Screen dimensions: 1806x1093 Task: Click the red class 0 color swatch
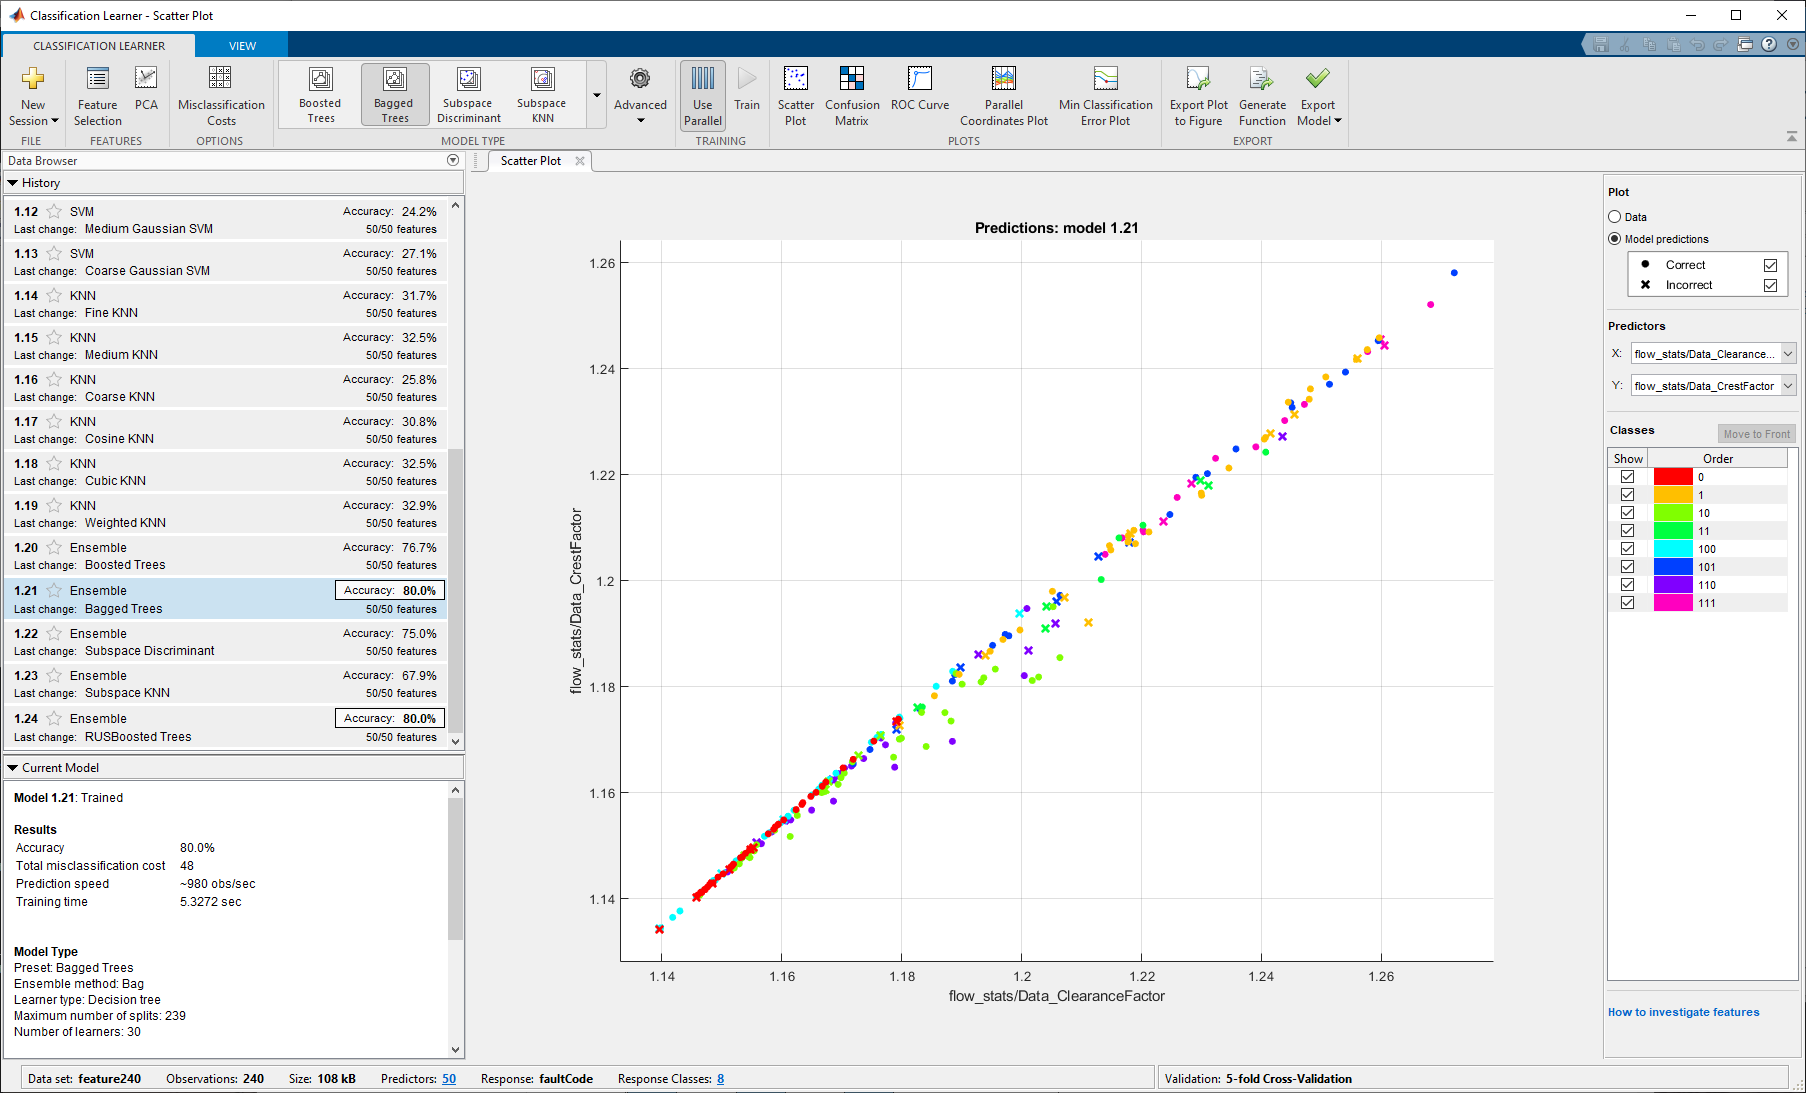pos(1672,477)
